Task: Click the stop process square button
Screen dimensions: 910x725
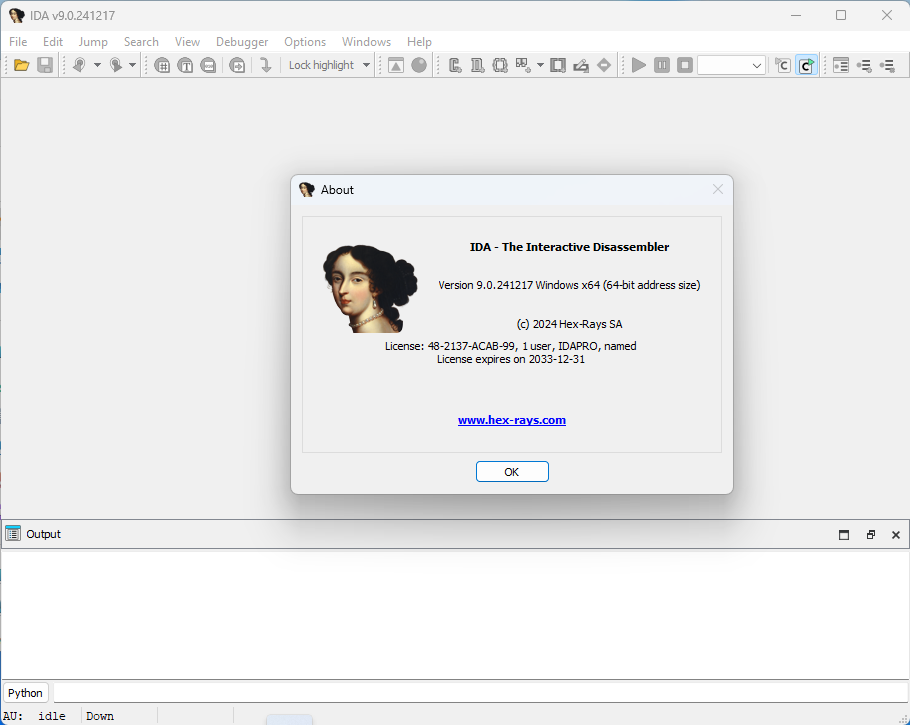Action: [685, 65]
